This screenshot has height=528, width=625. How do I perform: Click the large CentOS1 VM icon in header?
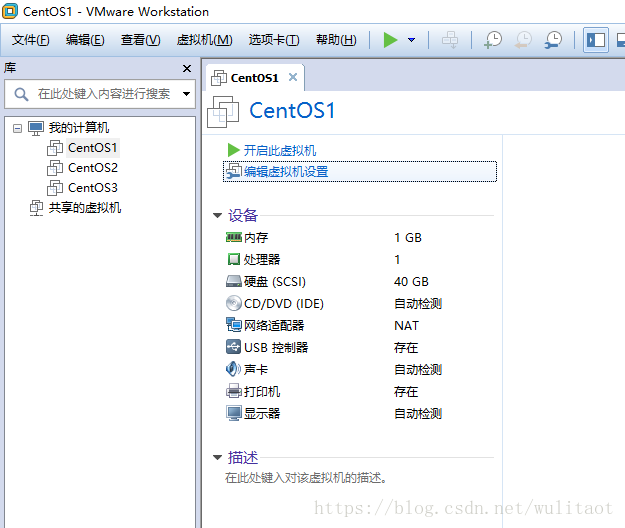coord(223,112)
